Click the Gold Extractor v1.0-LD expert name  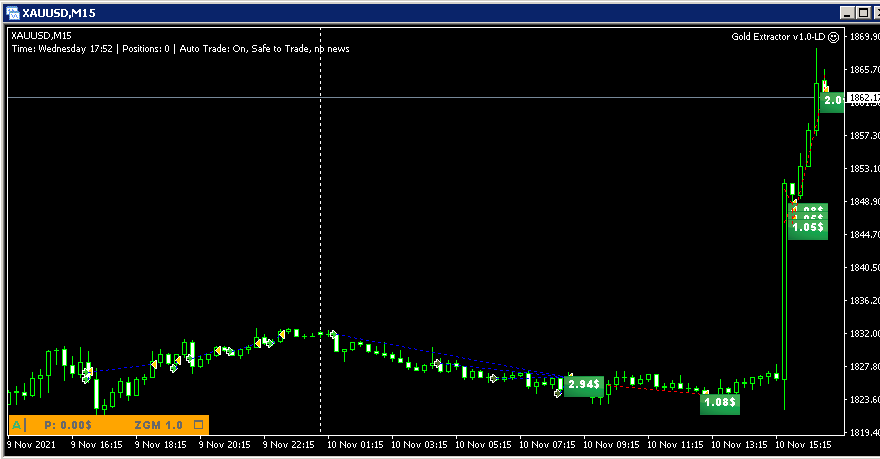click(778, 36)
